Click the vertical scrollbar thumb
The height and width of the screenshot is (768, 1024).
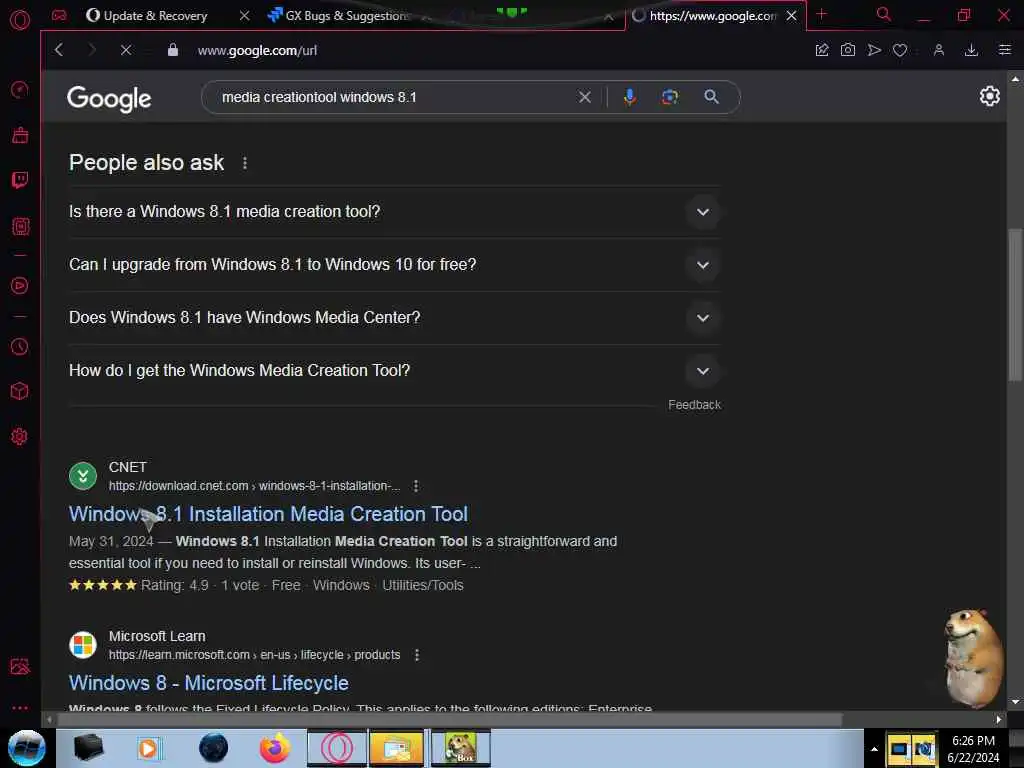coord(1014,304)
